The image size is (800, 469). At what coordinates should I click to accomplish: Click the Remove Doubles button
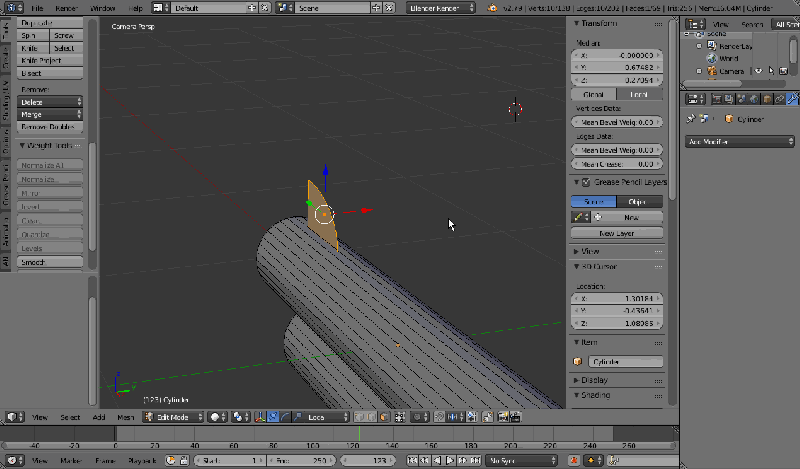pos(50,127)
